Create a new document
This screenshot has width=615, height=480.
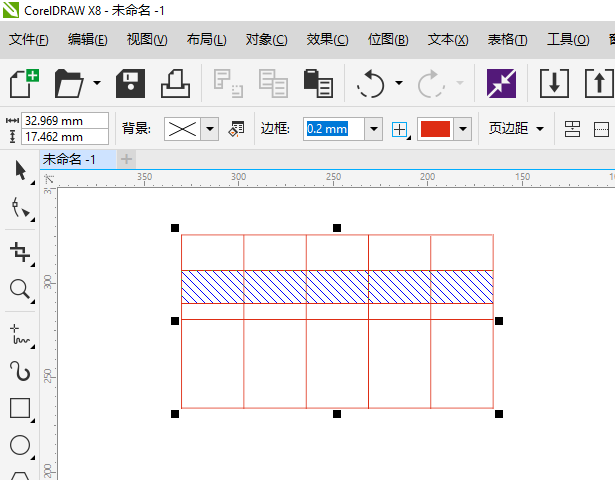24,83
